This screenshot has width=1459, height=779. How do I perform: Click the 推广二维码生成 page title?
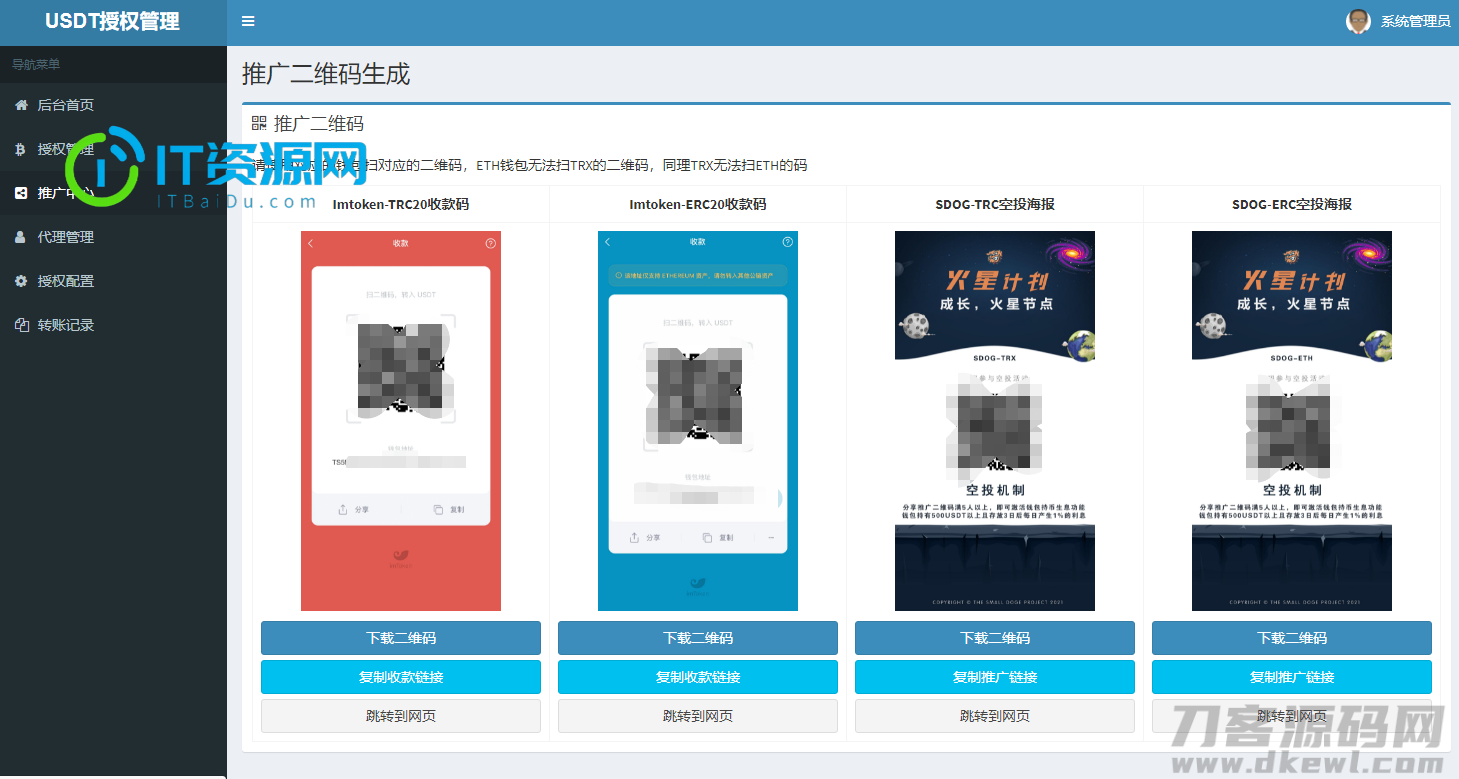pos(326,74)
